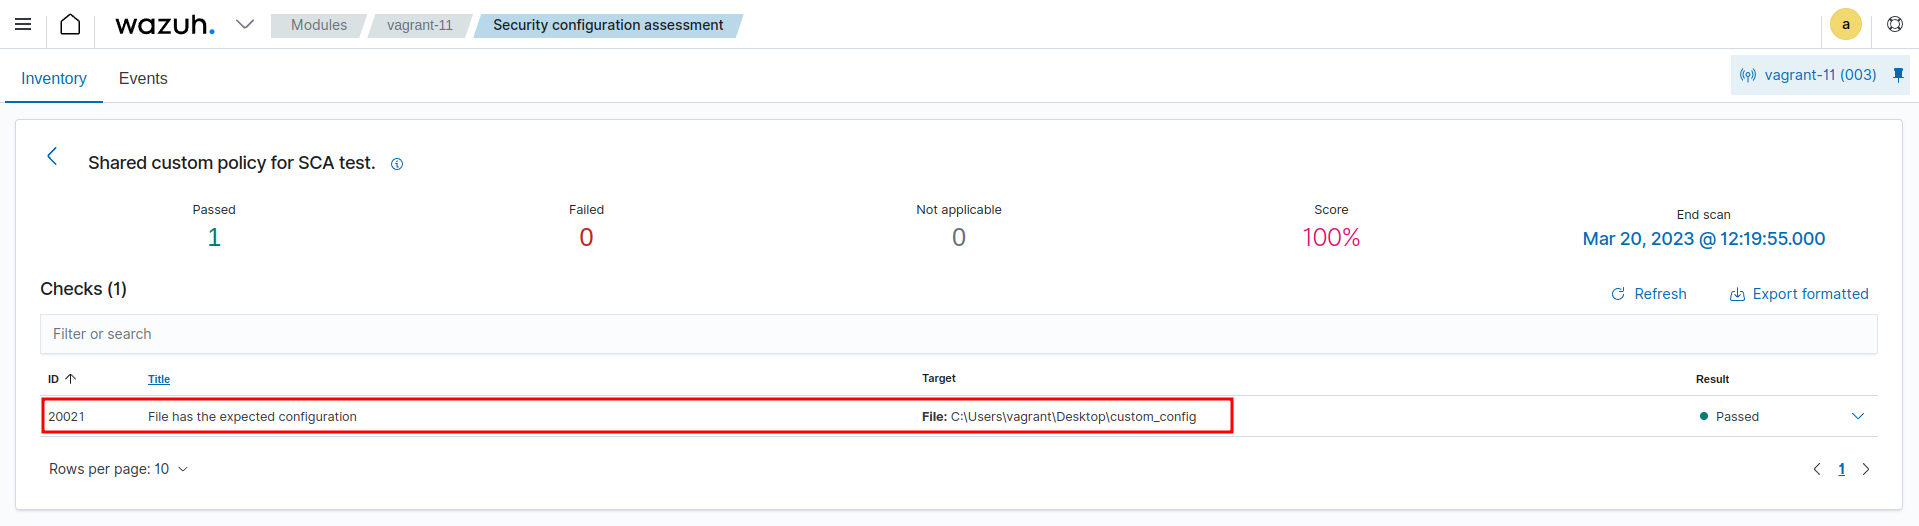Open the help lifebuoy icon
The image size is (1919, 526).
tap(1895, 24)
